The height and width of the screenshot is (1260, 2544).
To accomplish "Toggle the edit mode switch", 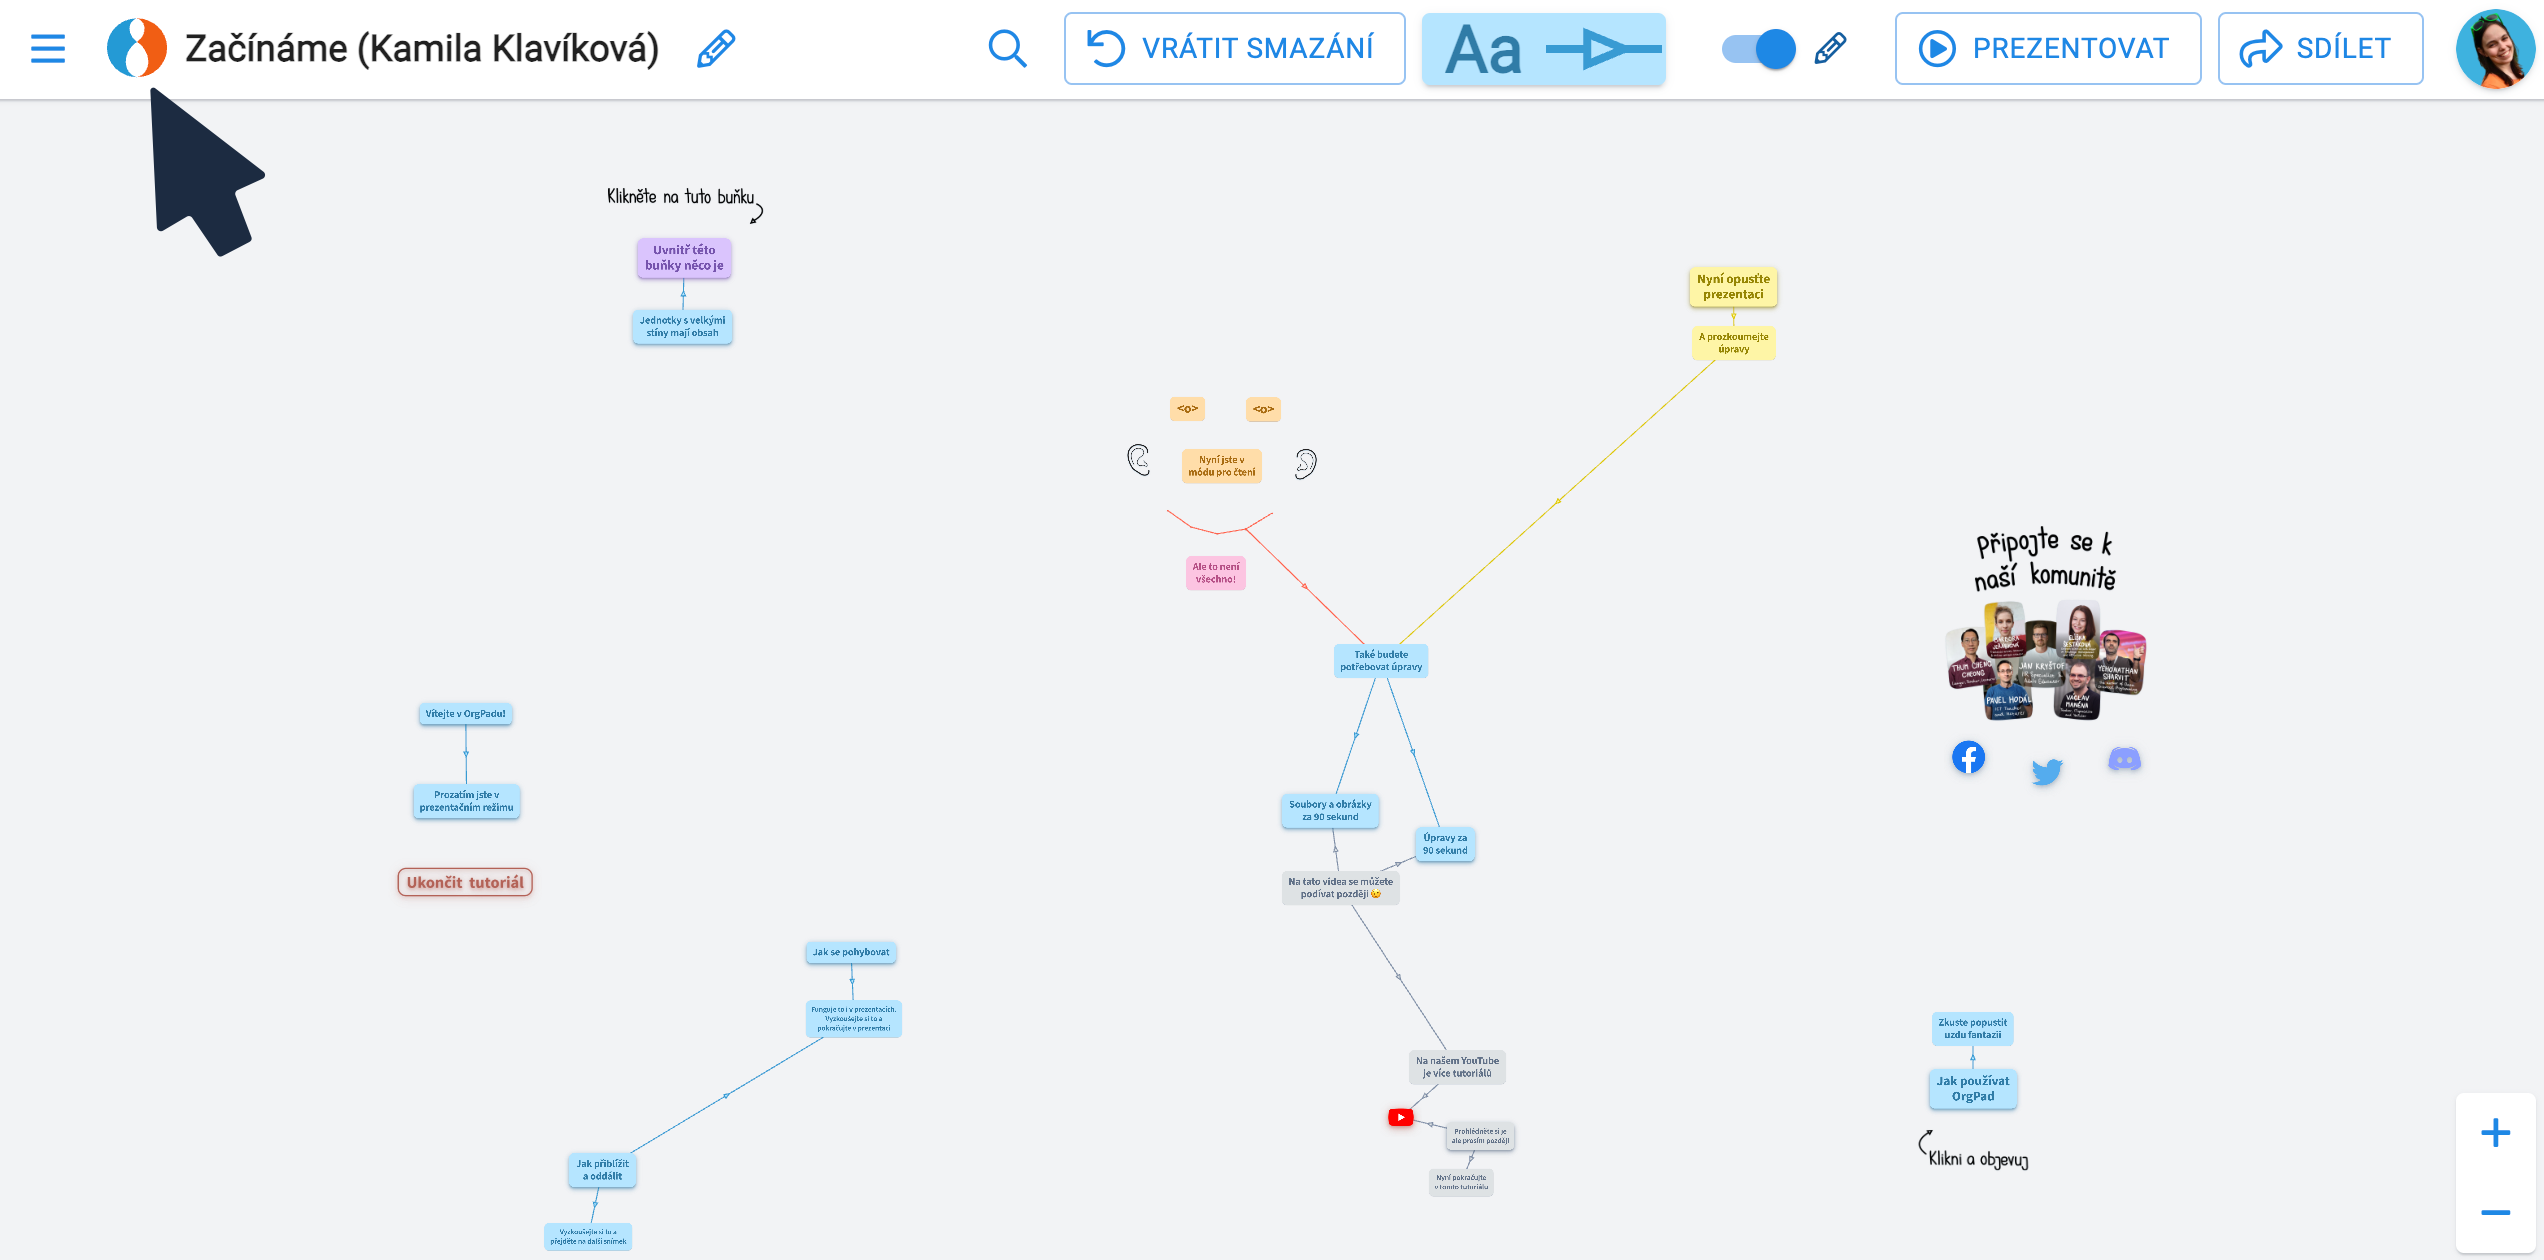I will [1759, 48].
